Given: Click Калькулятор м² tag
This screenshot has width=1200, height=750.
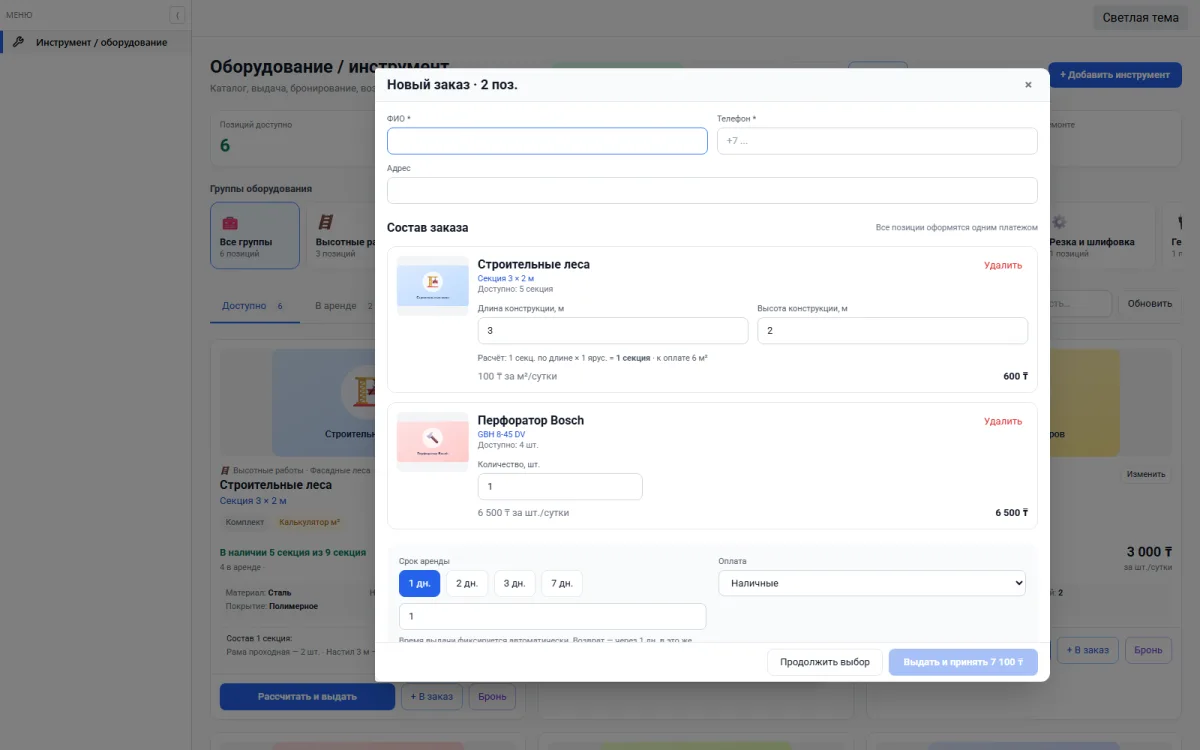Looking at the screenshot, I should [309, 522].
